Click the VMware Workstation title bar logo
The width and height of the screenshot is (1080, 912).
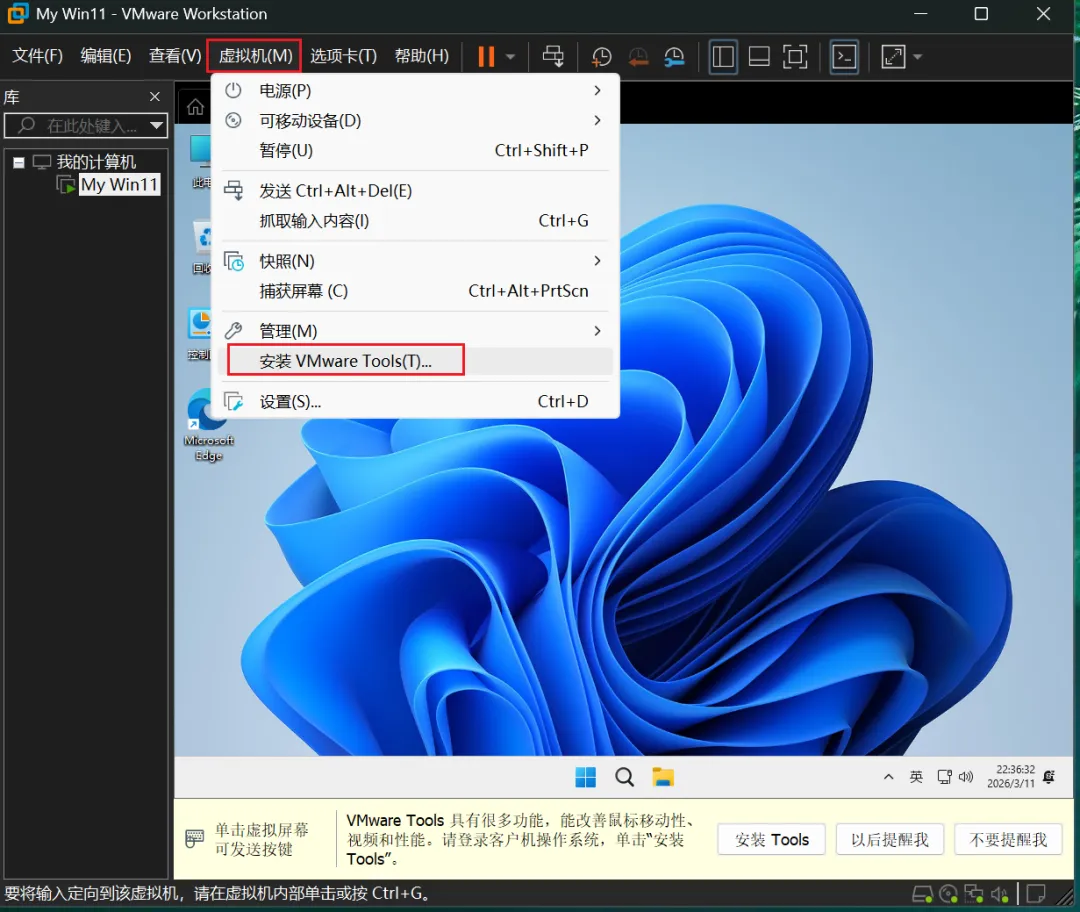[18, 13]
